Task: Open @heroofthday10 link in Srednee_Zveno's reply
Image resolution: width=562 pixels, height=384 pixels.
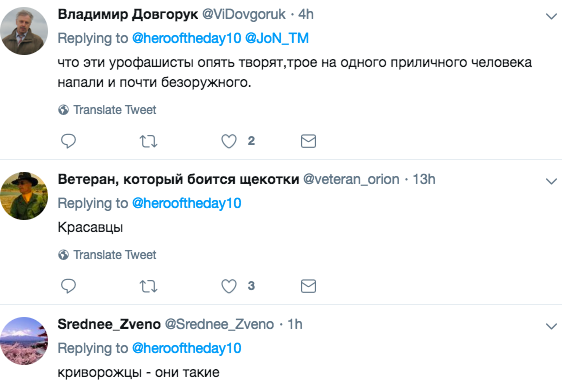Action: (187, 349)
